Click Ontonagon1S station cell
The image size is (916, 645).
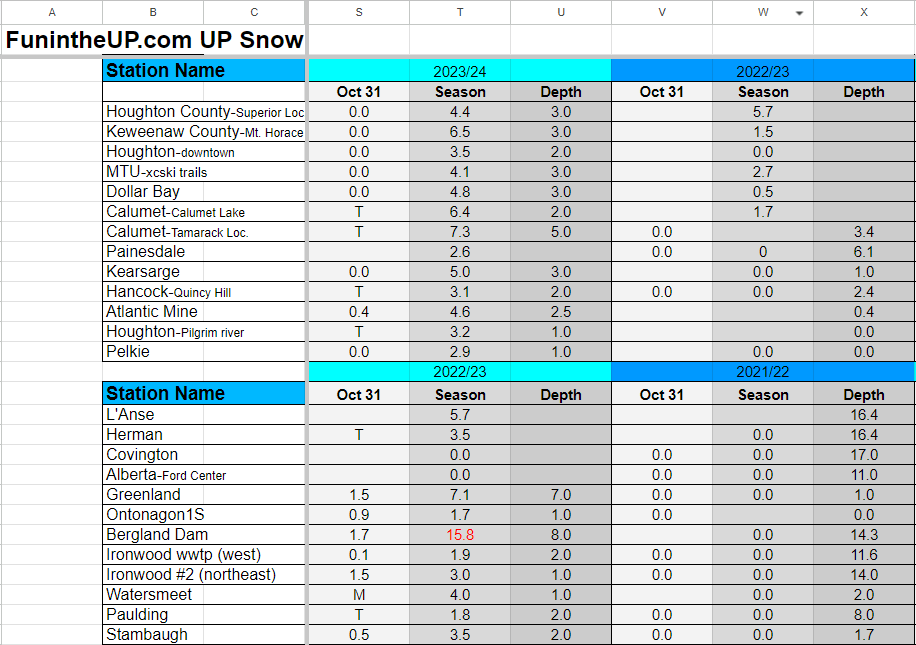pyautogui.click(x=204, y=514)
